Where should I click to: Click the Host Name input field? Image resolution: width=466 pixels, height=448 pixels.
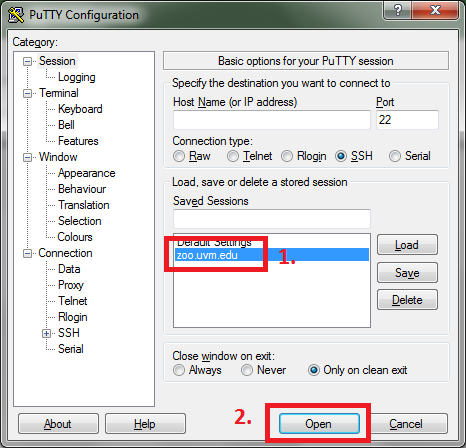pyautogui.click(x=272, y=120)
